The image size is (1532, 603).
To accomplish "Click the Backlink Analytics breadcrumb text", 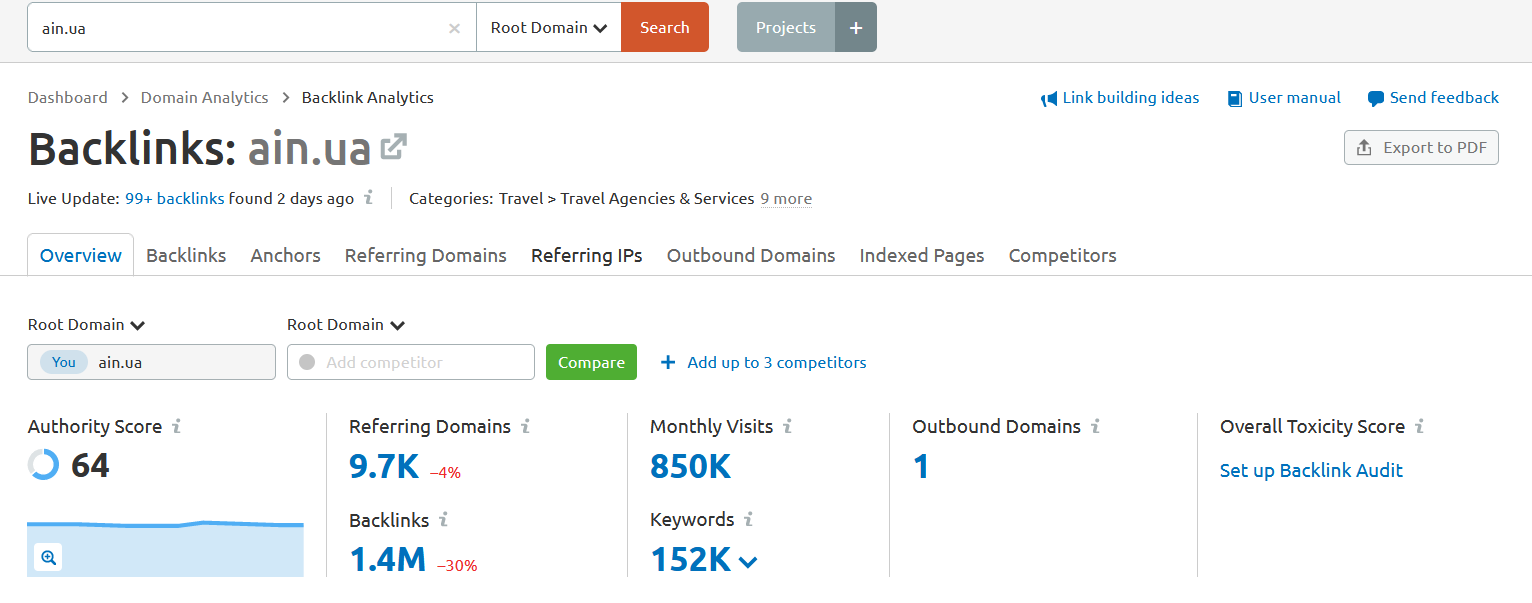I will pos(368,98).
